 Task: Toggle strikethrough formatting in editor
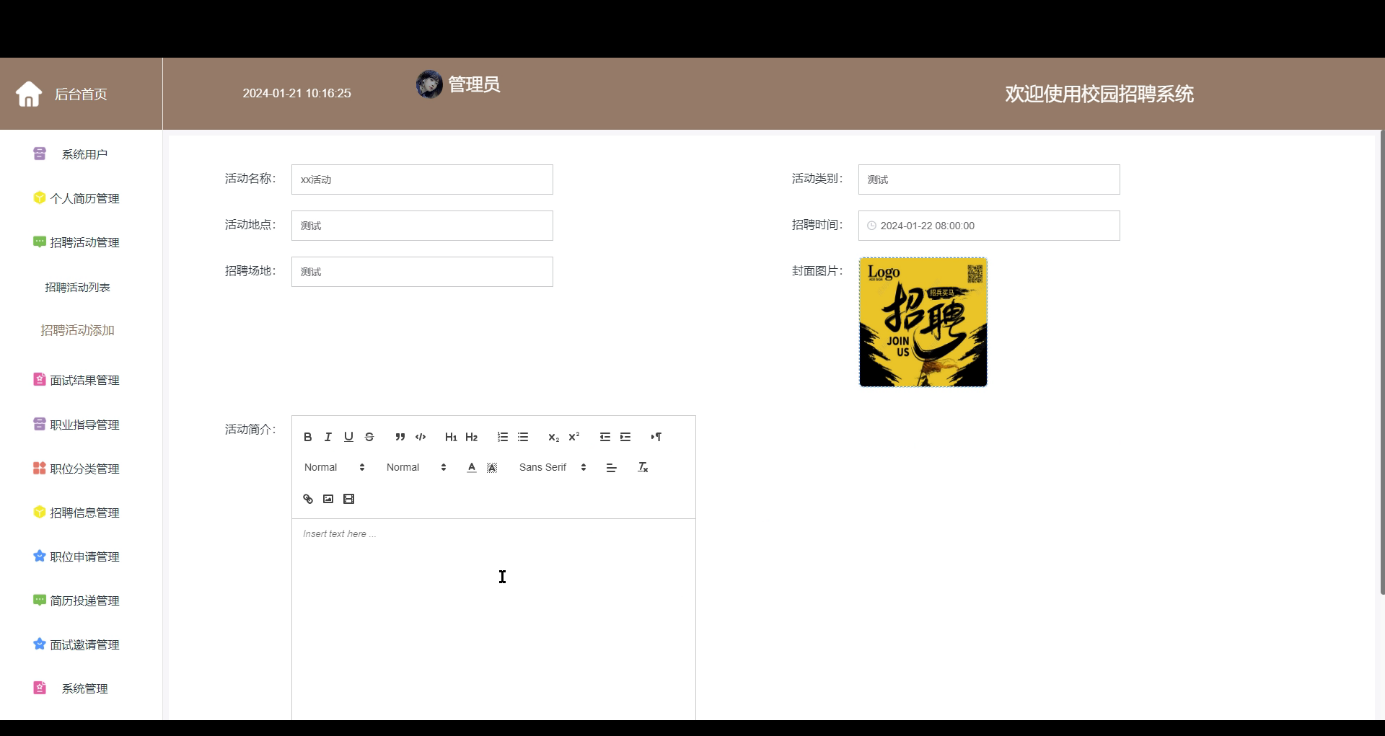[369, 437]
